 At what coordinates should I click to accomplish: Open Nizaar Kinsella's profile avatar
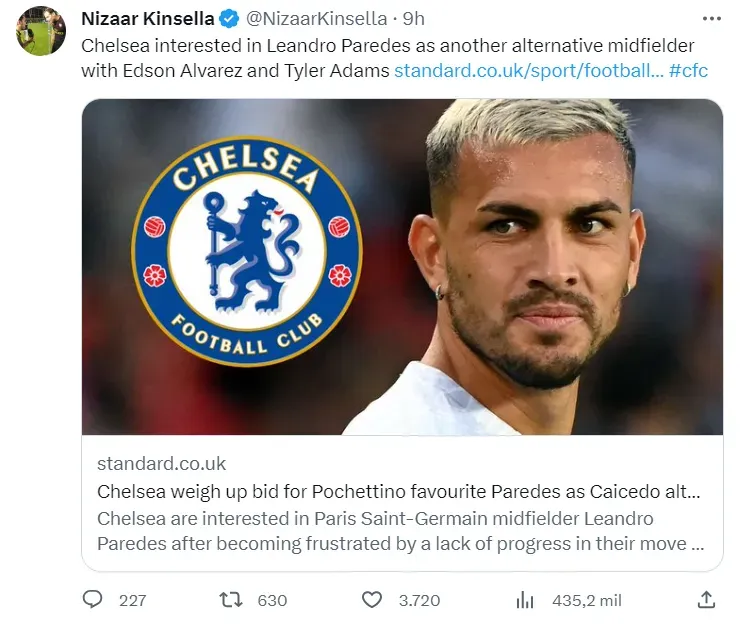point(41,30)
